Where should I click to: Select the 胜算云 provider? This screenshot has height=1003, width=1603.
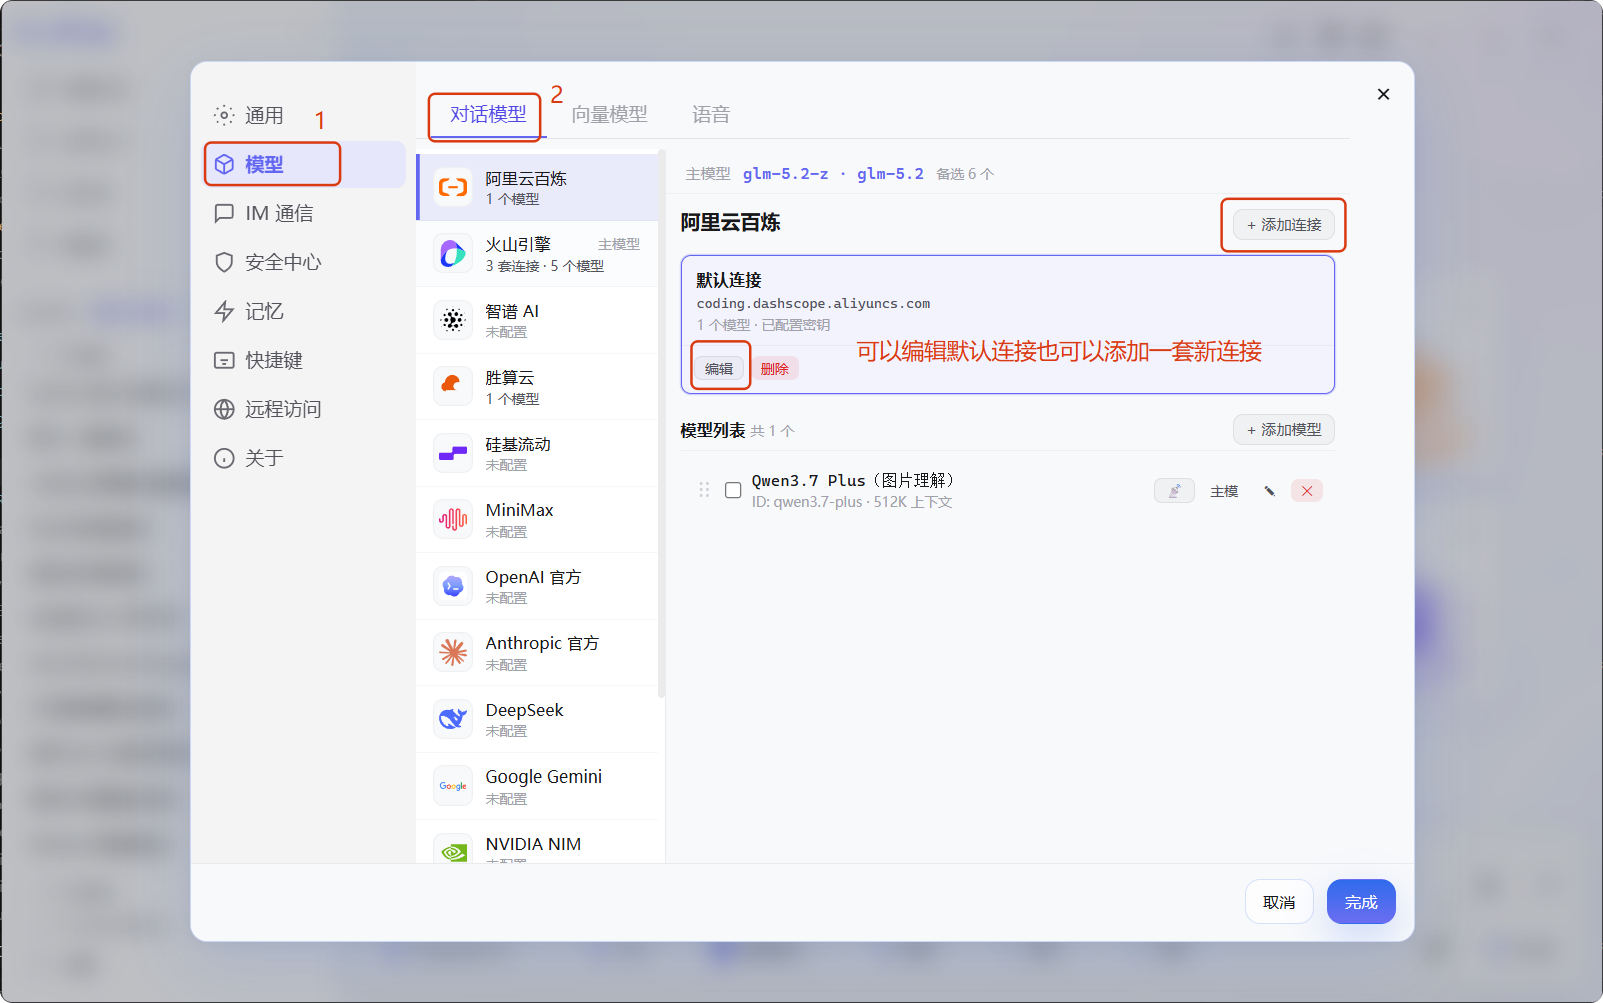537,387
